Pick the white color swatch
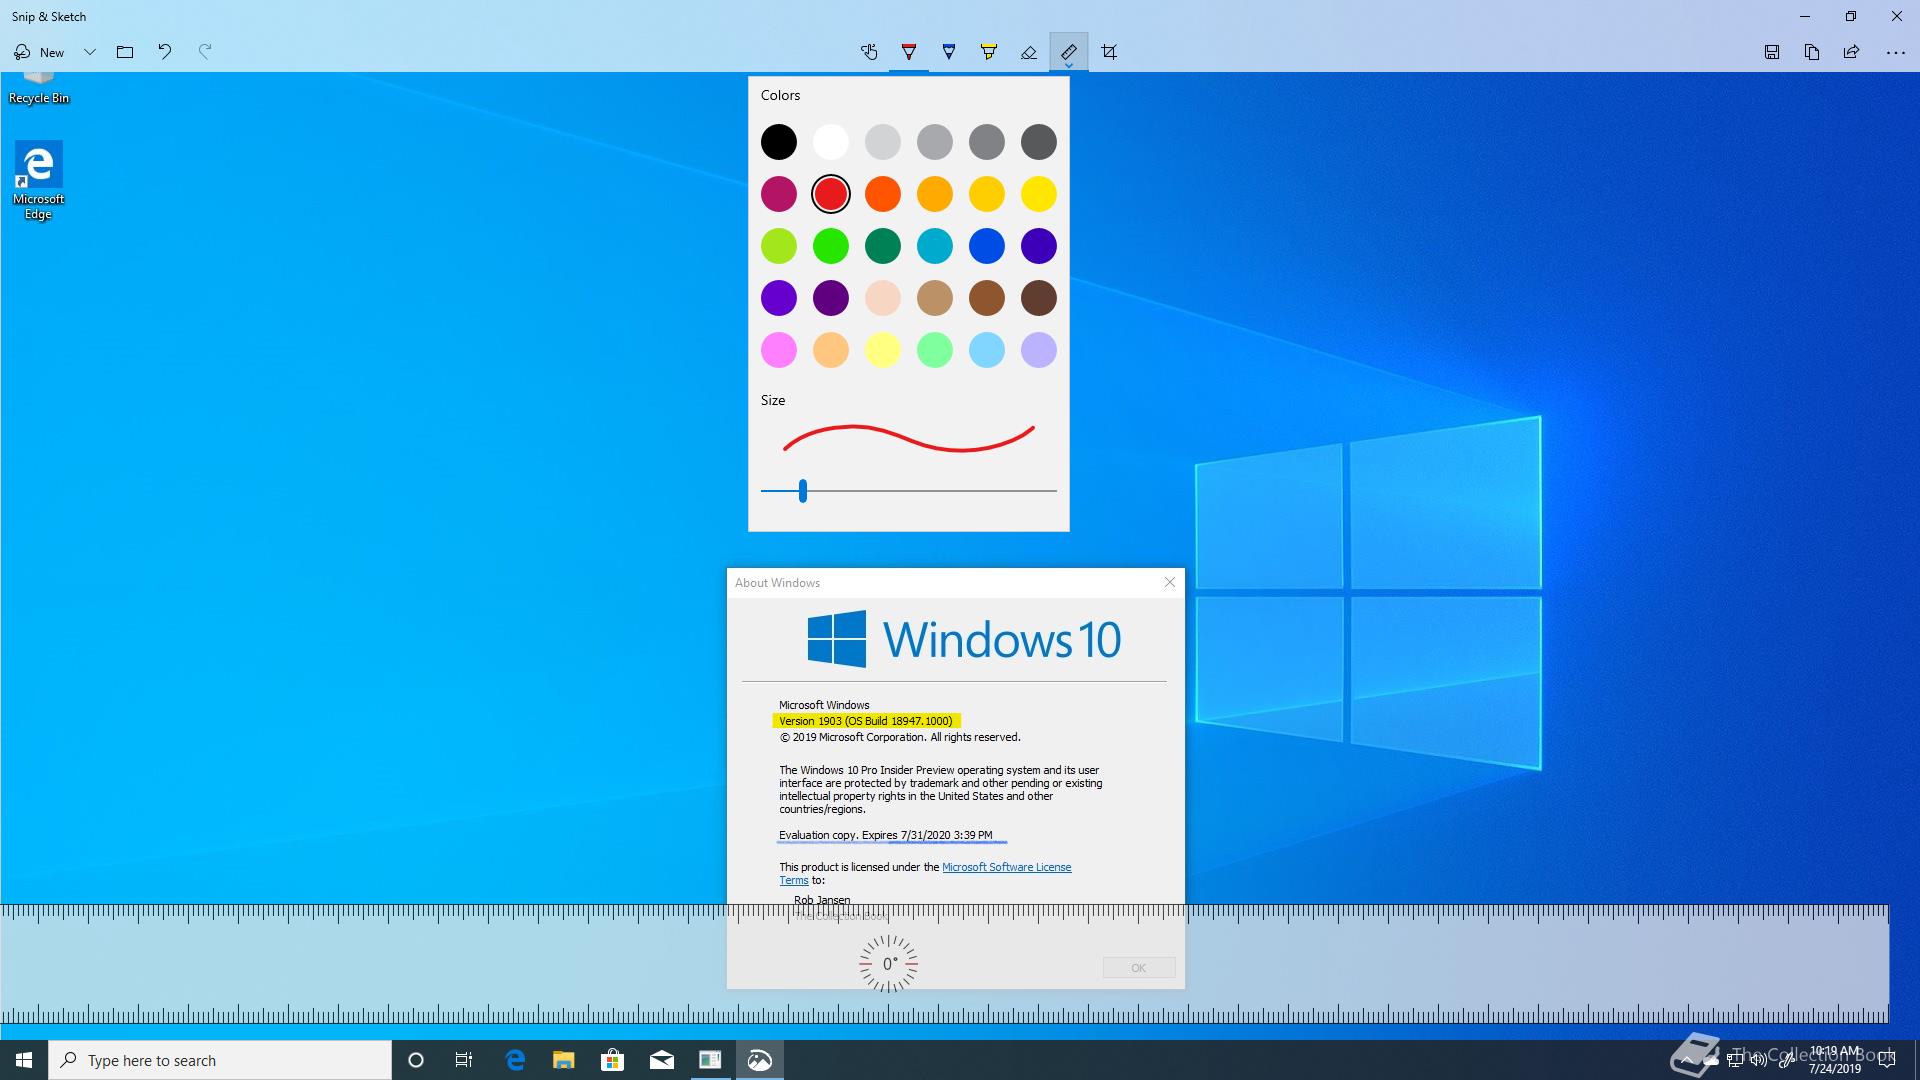Viewport: 1920px width, 1080px height. (x=831, y=142)
